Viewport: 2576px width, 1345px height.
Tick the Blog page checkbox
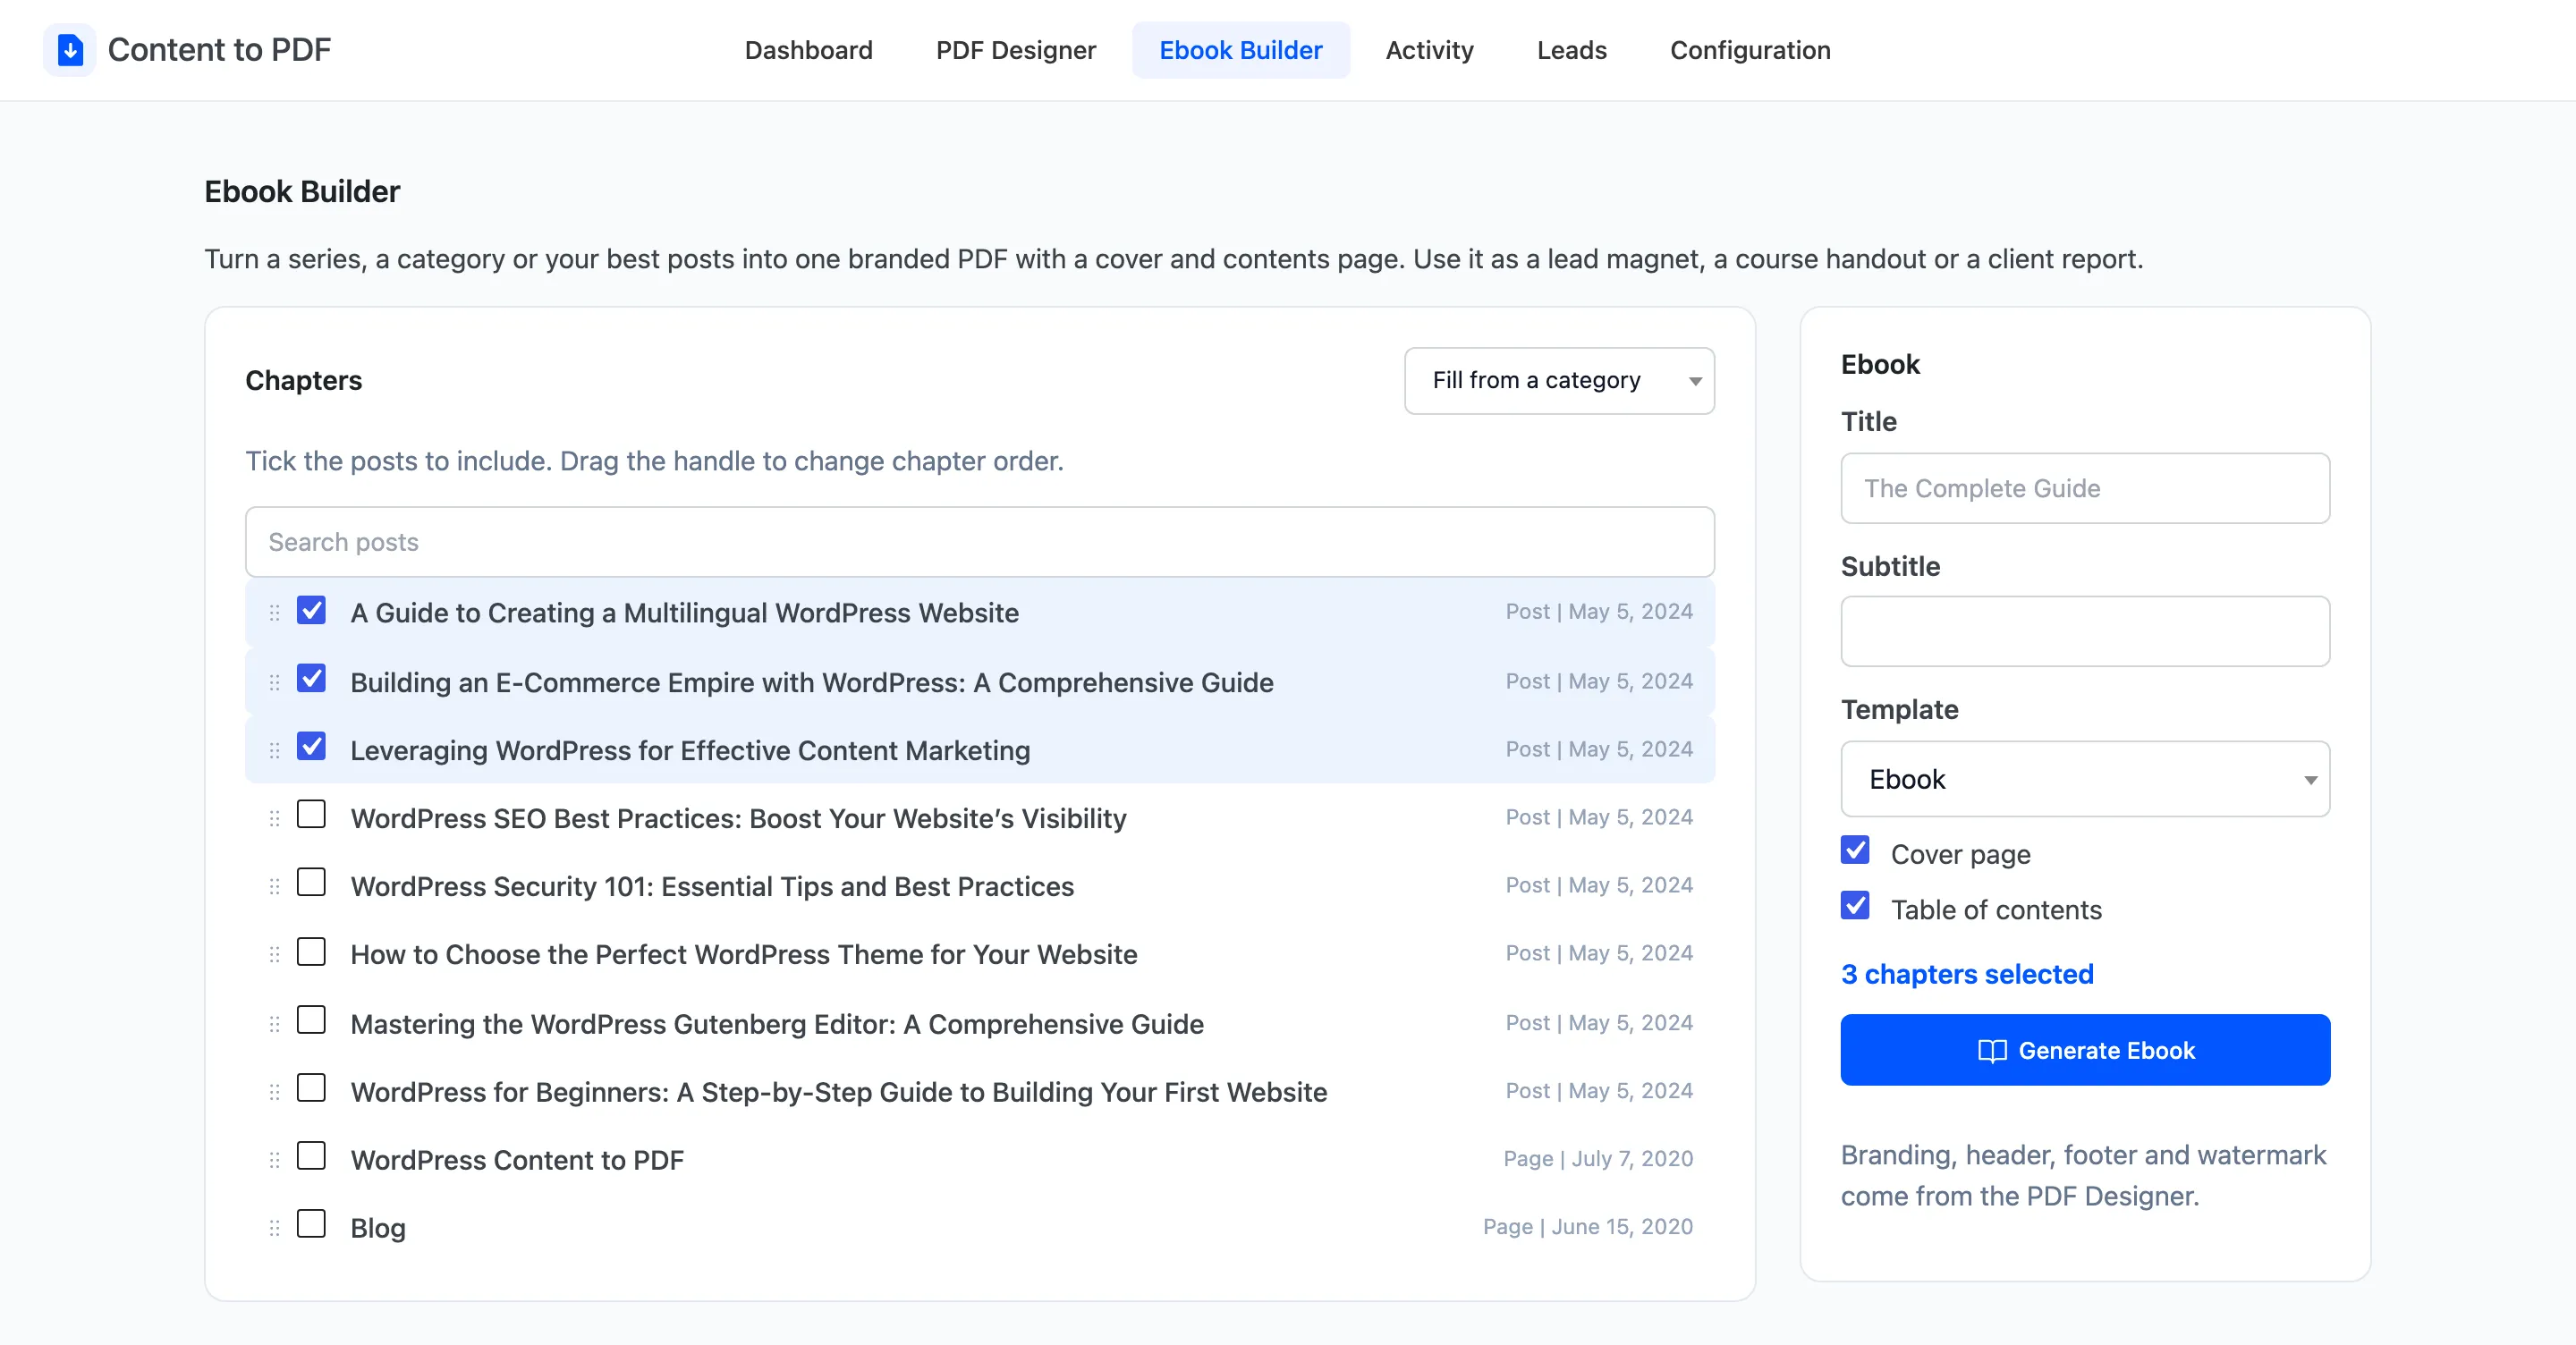click(311, 1223)
